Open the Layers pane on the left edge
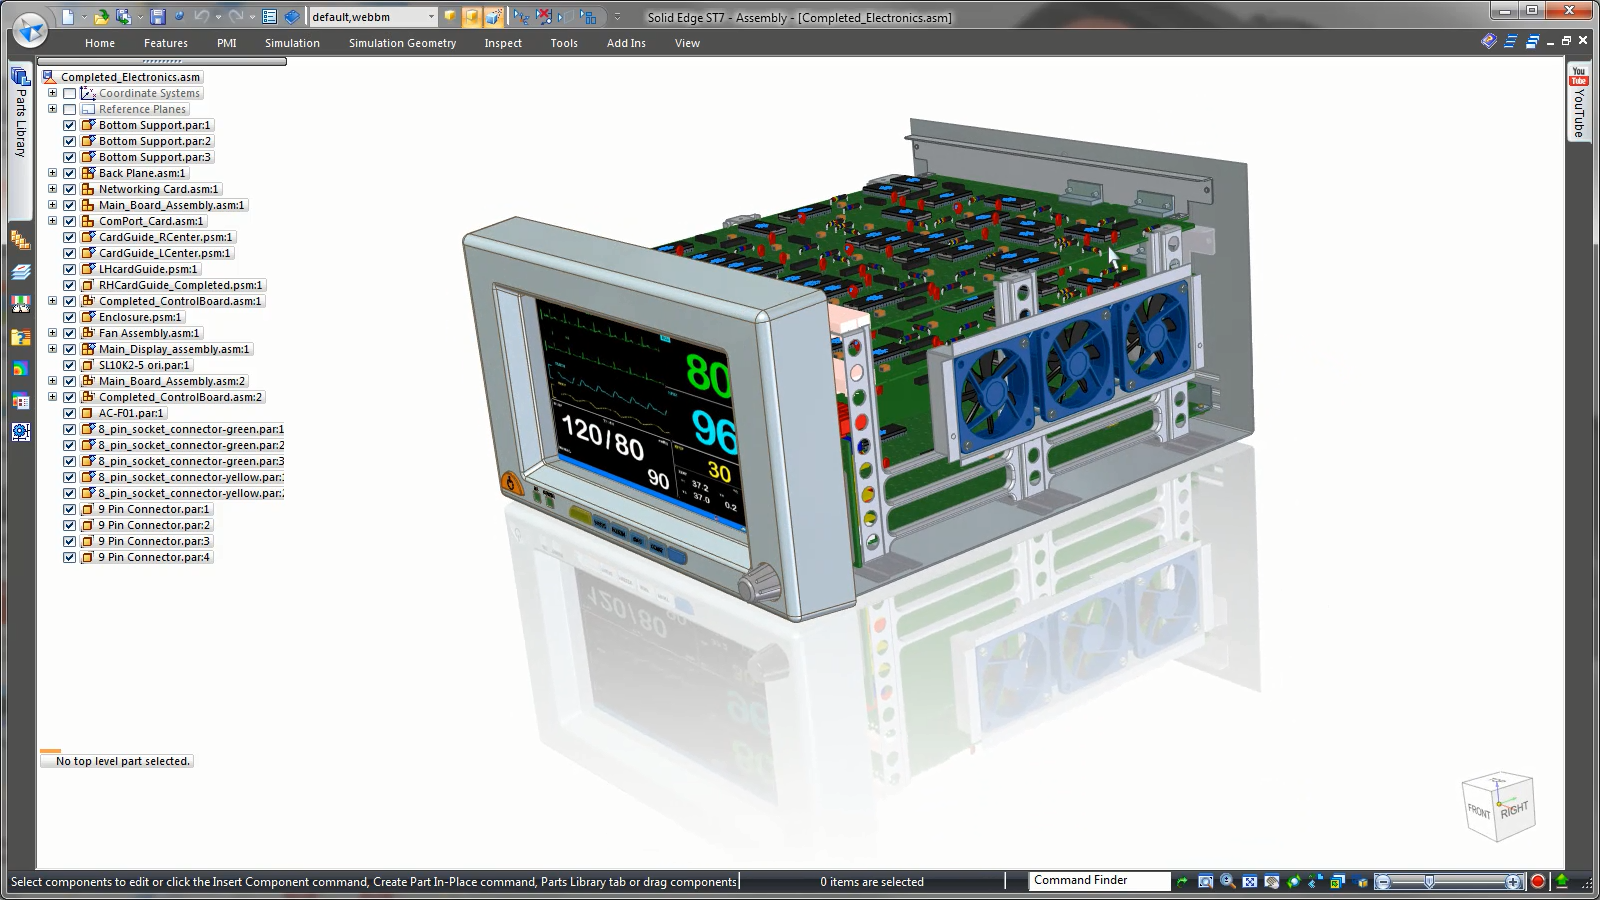This screenshot has height=900, width=1600. (x=20, y=271)
